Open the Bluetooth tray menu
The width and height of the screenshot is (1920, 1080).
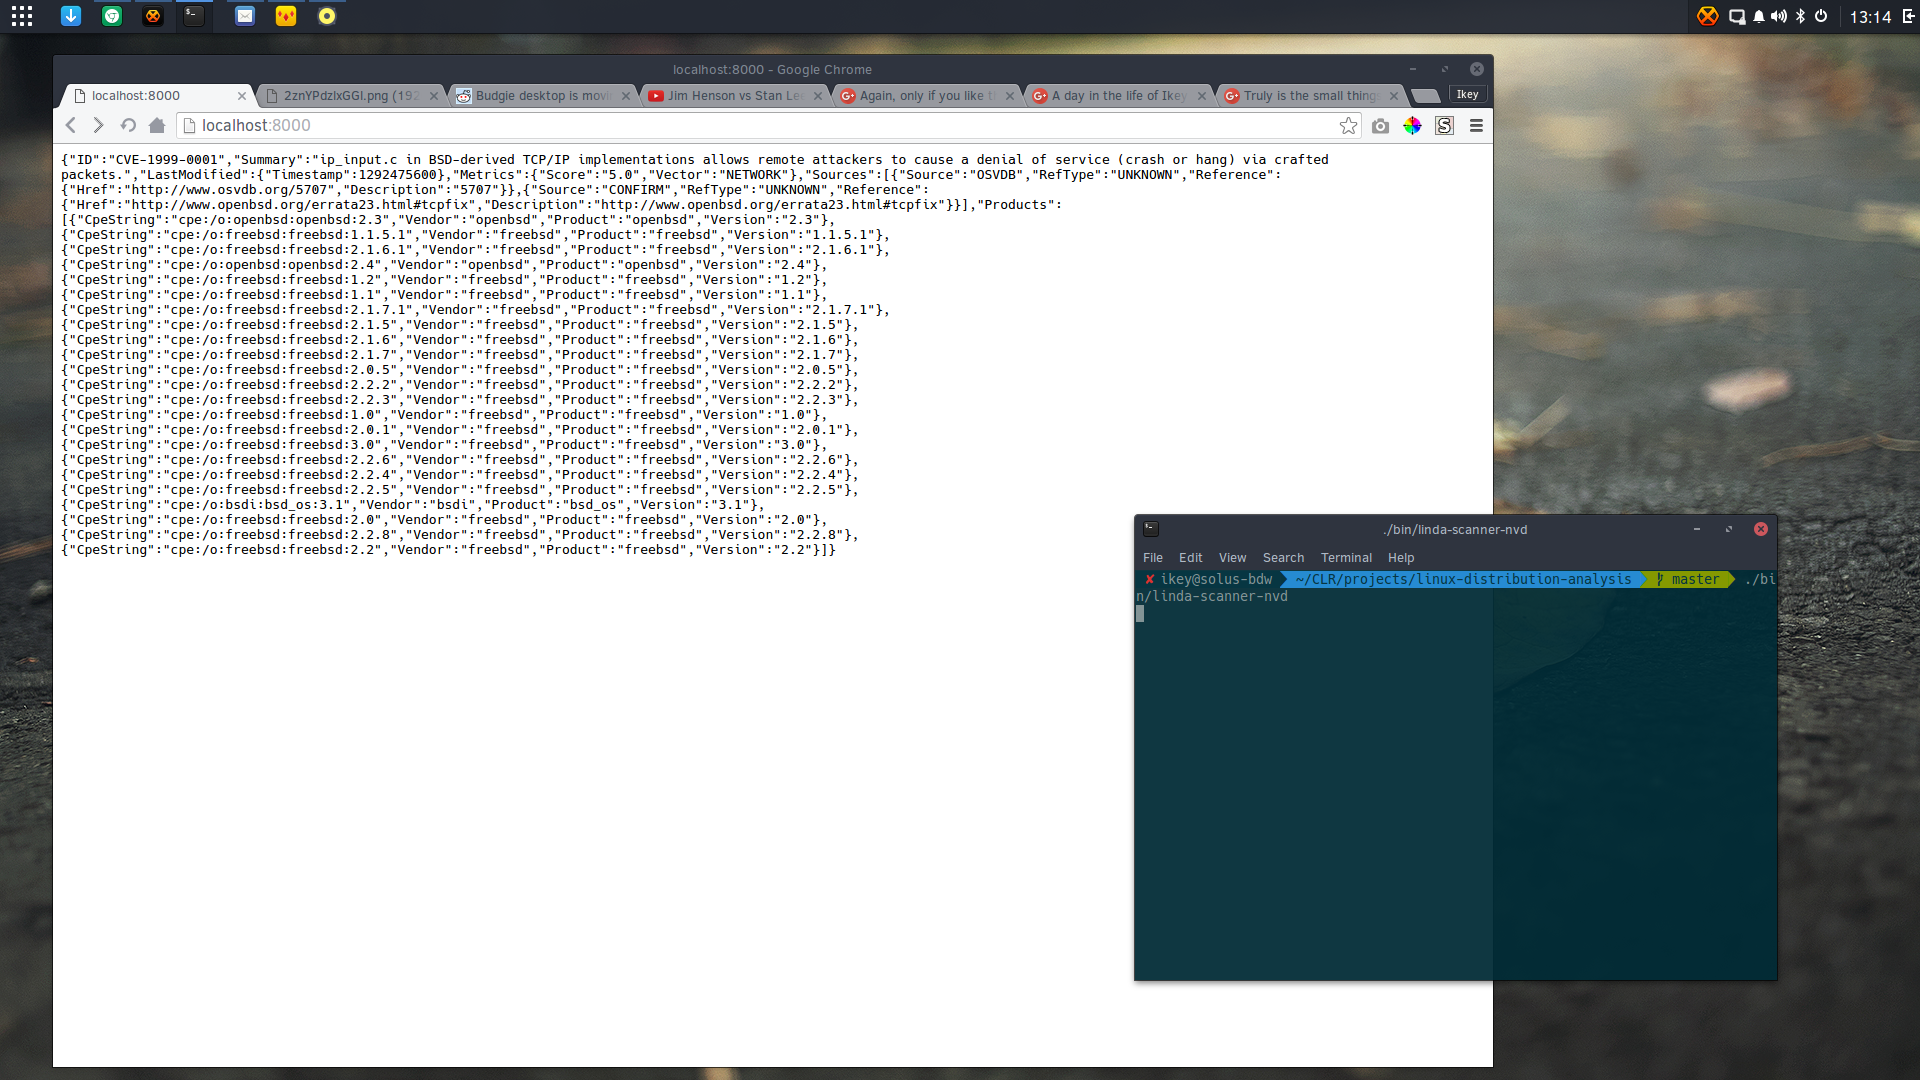click(x=1800, y=16)
